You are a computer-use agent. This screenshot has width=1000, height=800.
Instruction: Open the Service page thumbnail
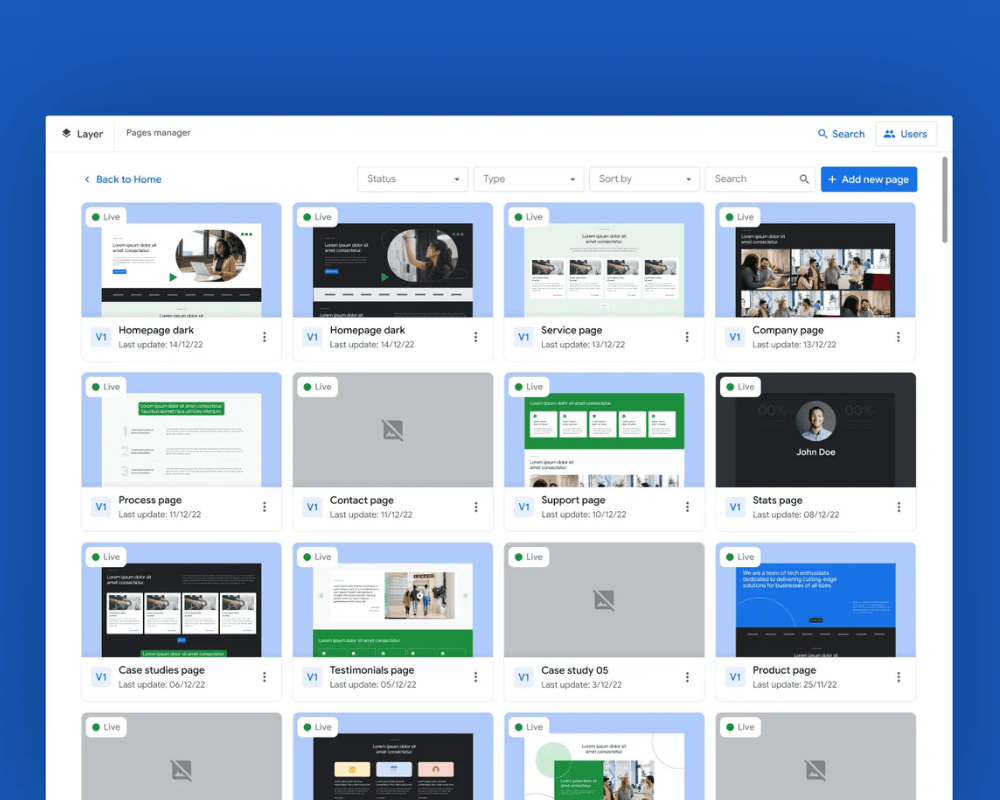pyautogui.click(x=604, y=260)
